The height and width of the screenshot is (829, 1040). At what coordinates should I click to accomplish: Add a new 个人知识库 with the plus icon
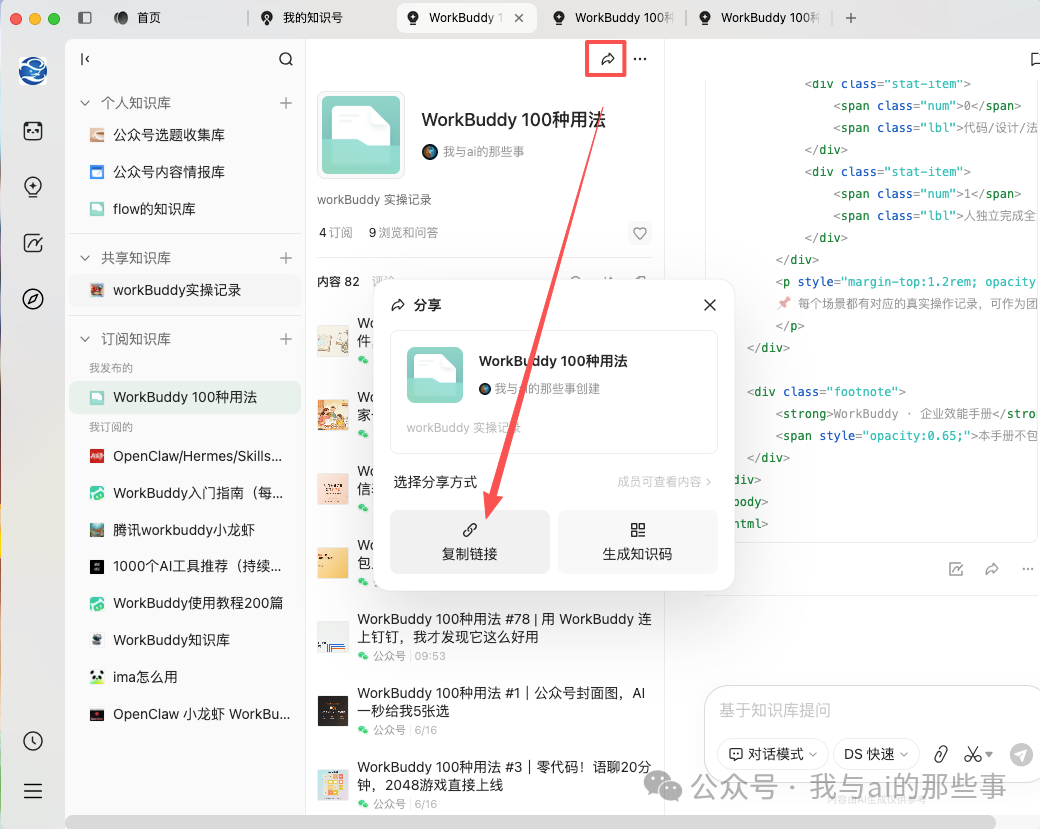286,103
